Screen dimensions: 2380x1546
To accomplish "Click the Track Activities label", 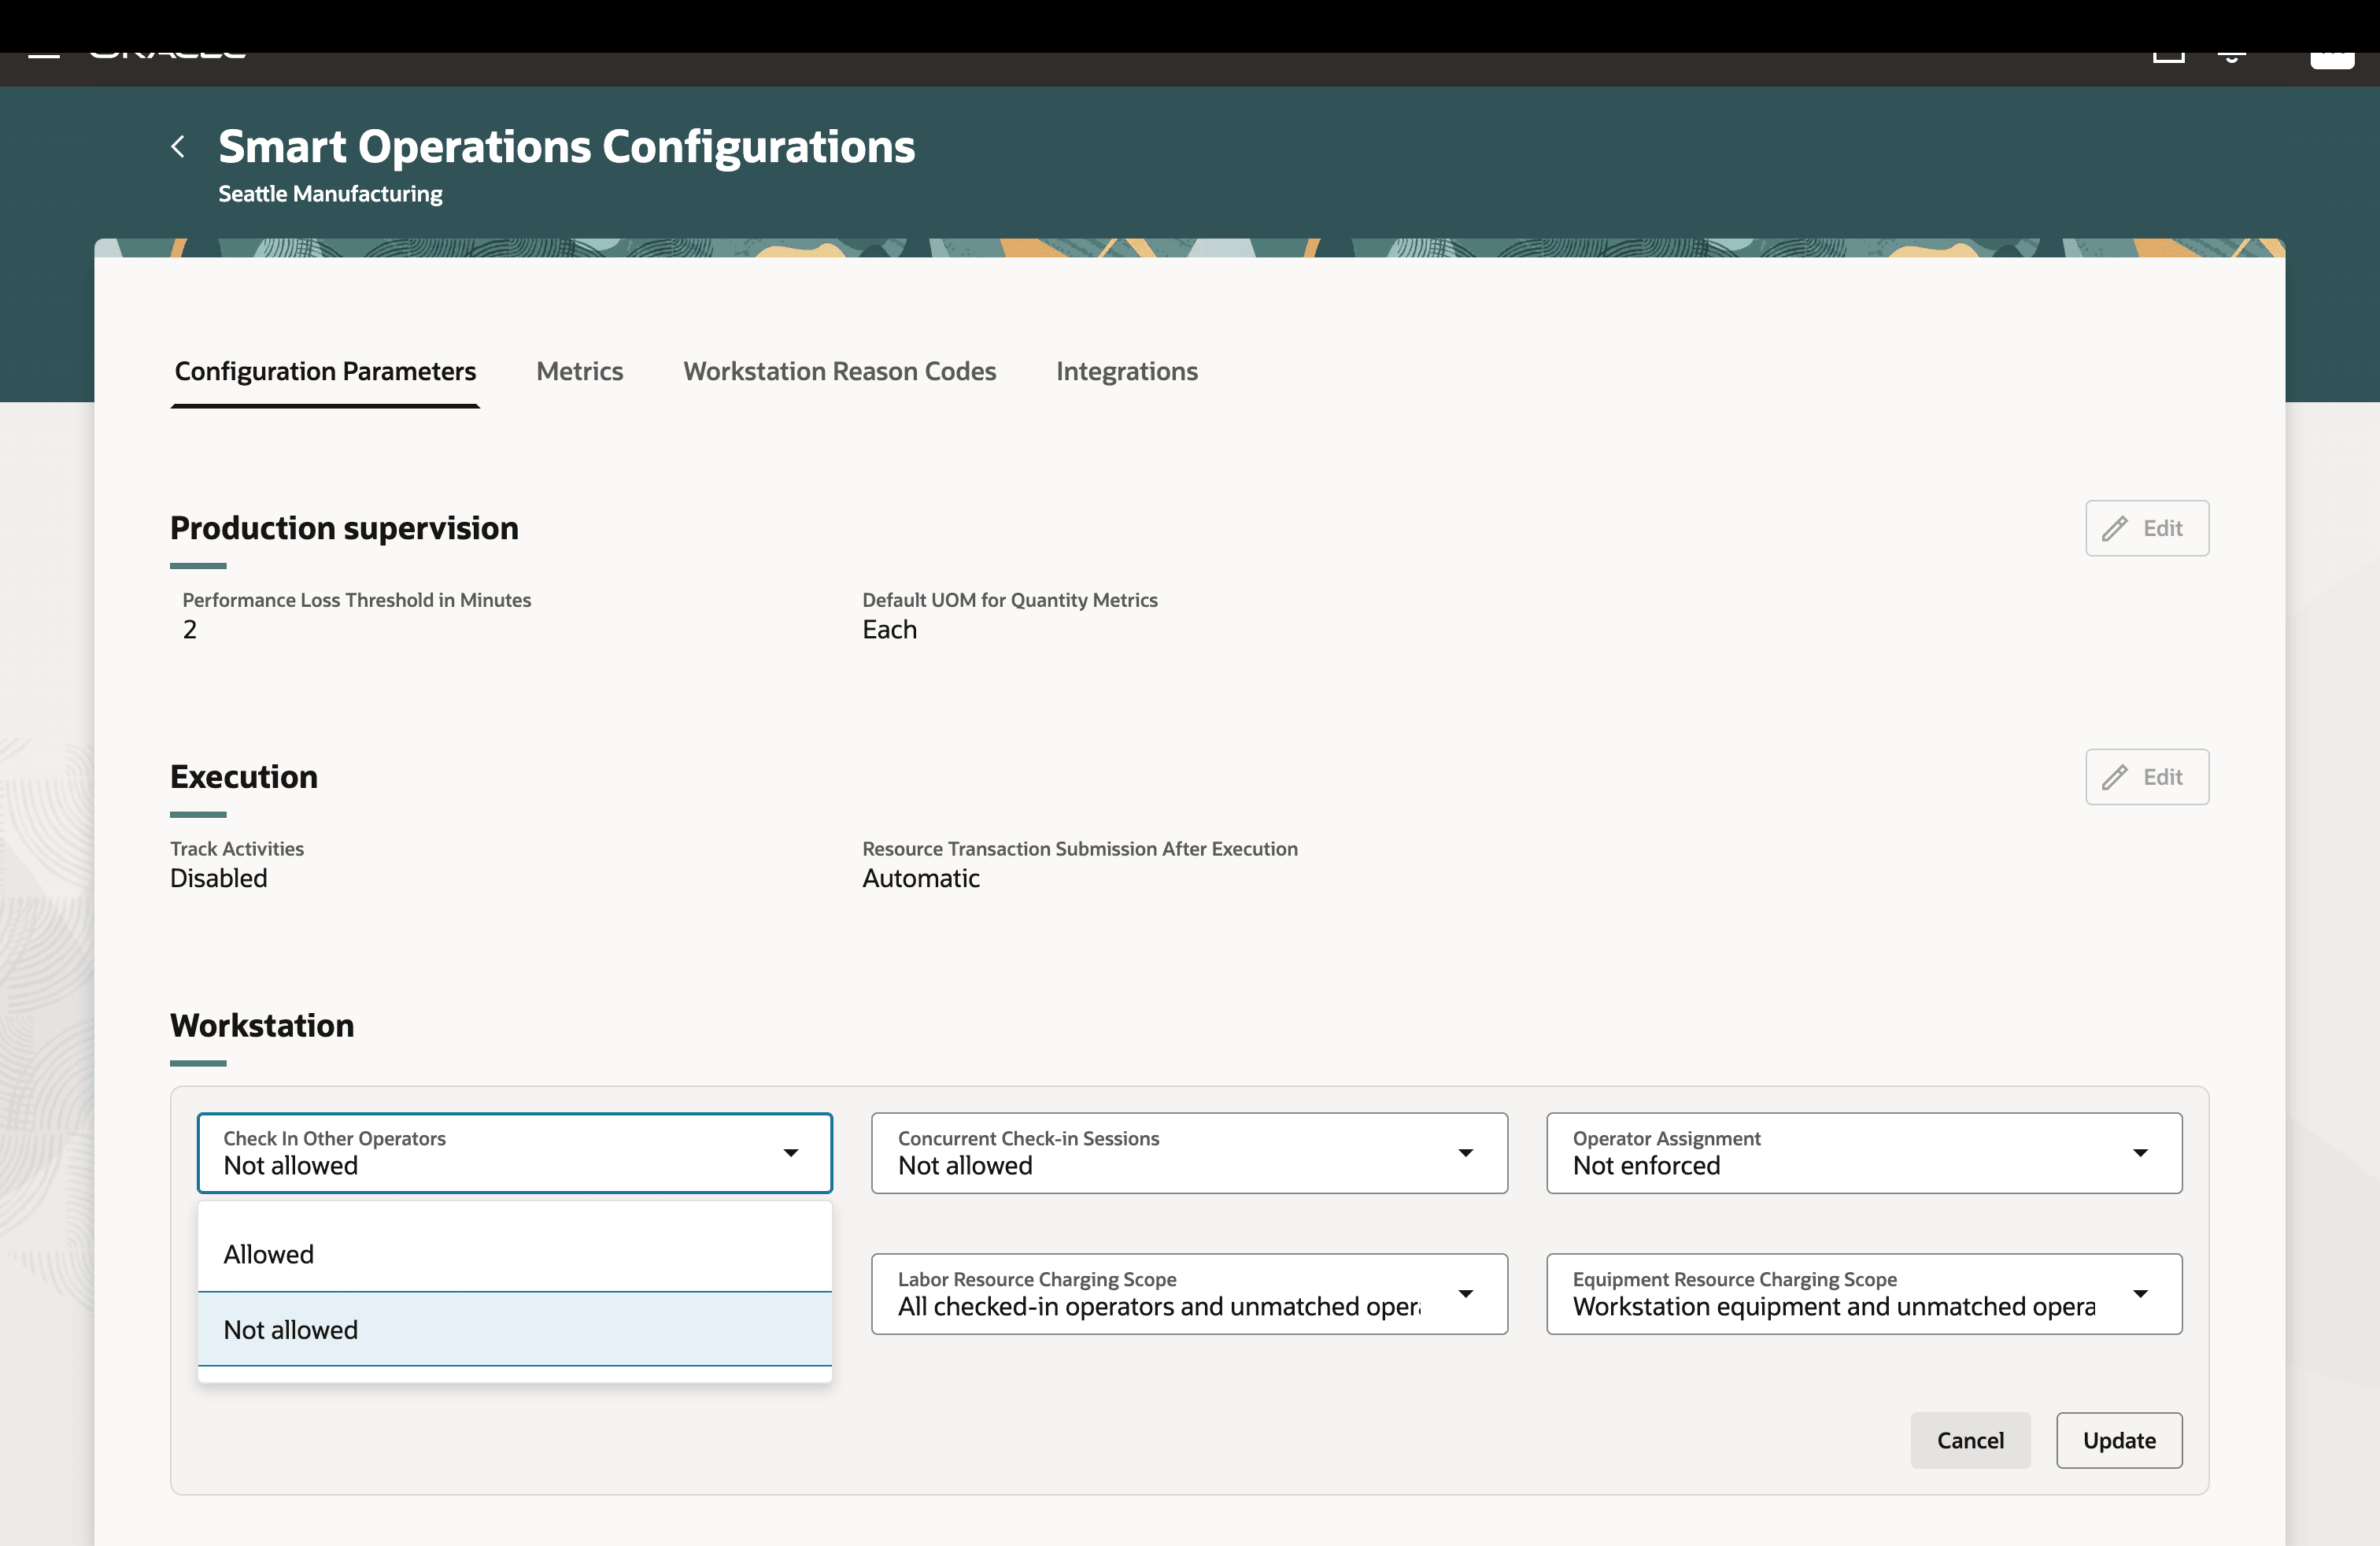I will click(237, 849).
